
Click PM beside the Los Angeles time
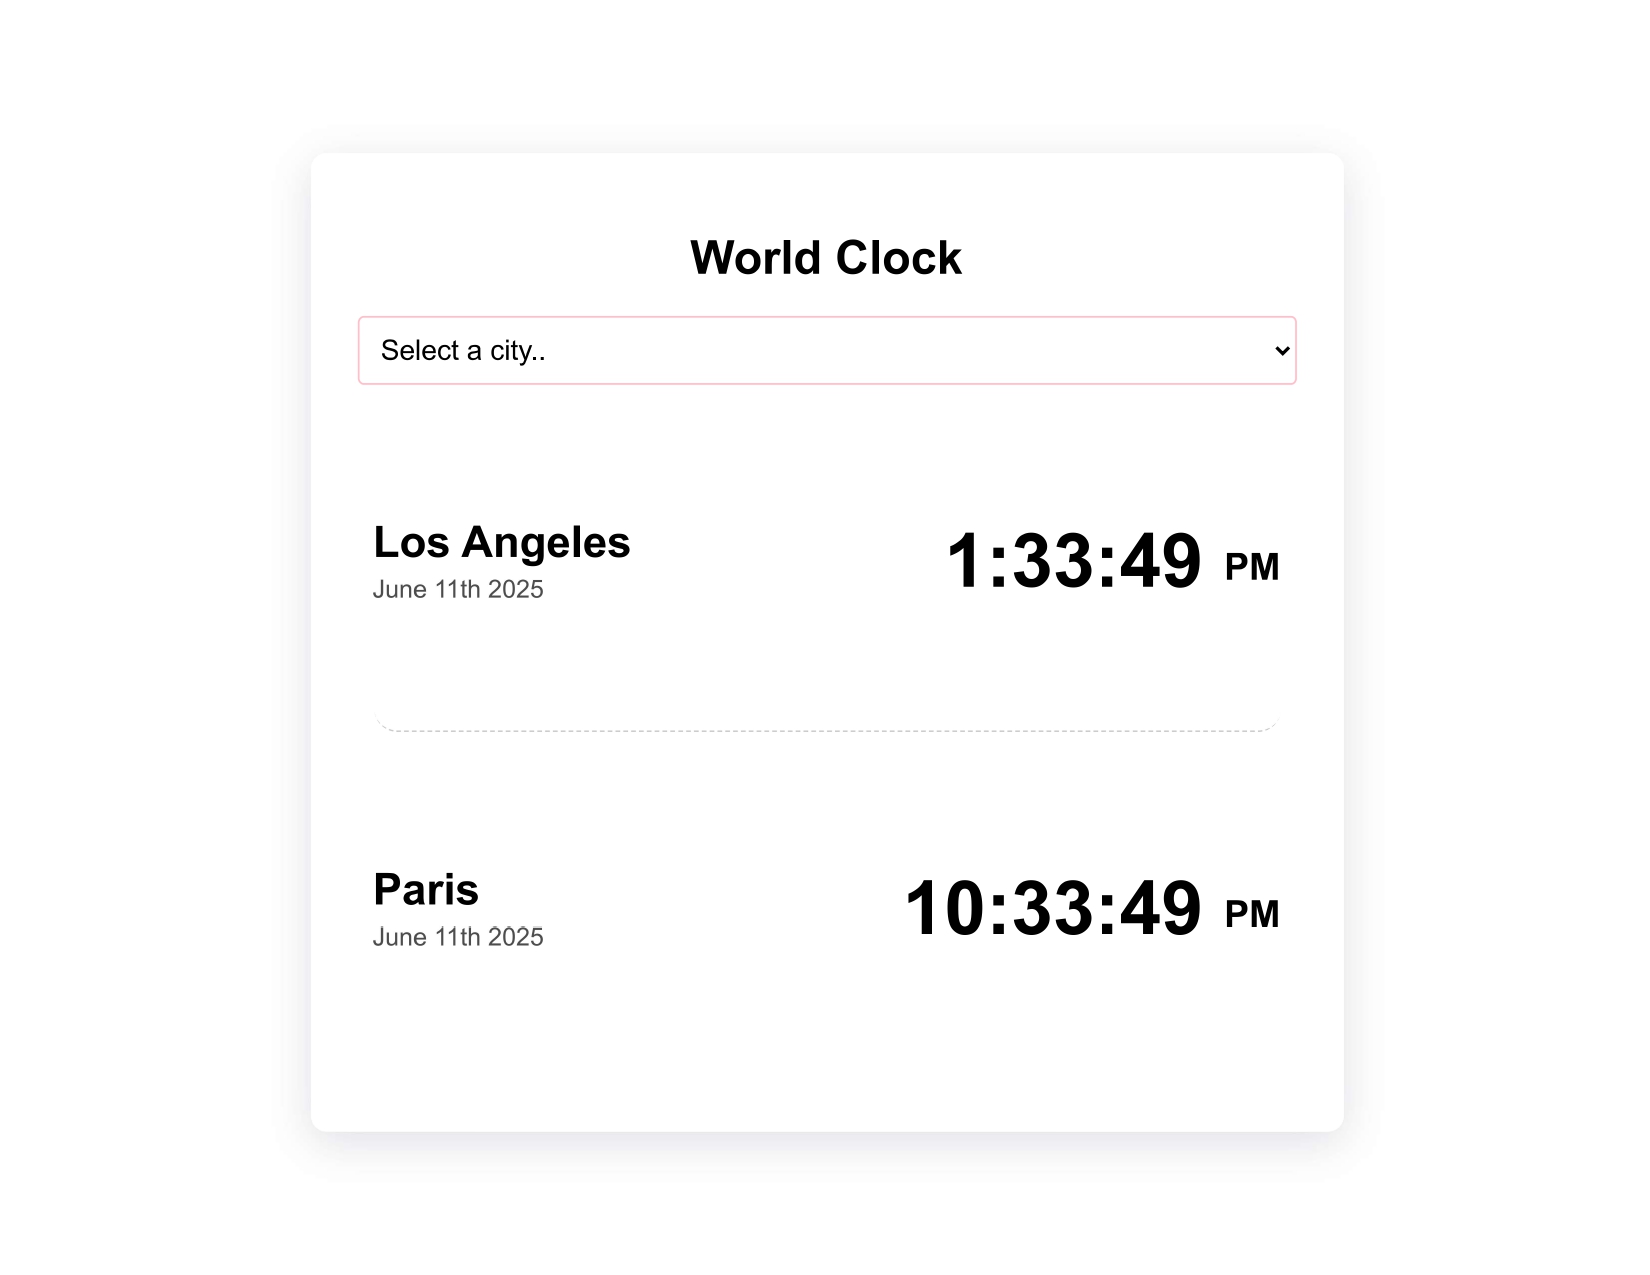click(x=1252, y=568)
